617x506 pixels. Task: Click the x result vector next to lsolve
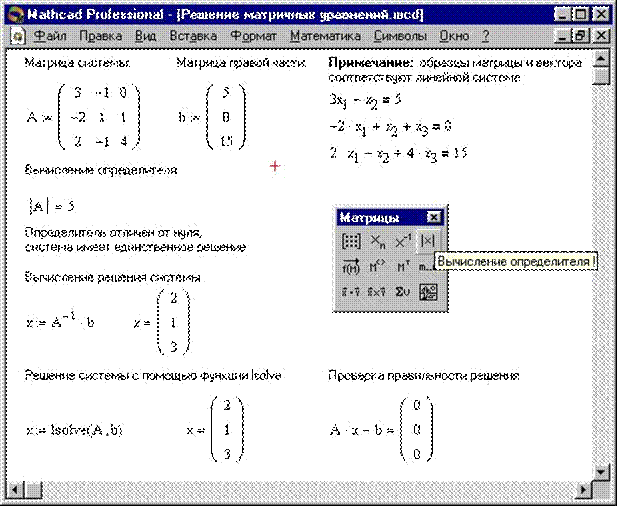click(x=216, y=430)
